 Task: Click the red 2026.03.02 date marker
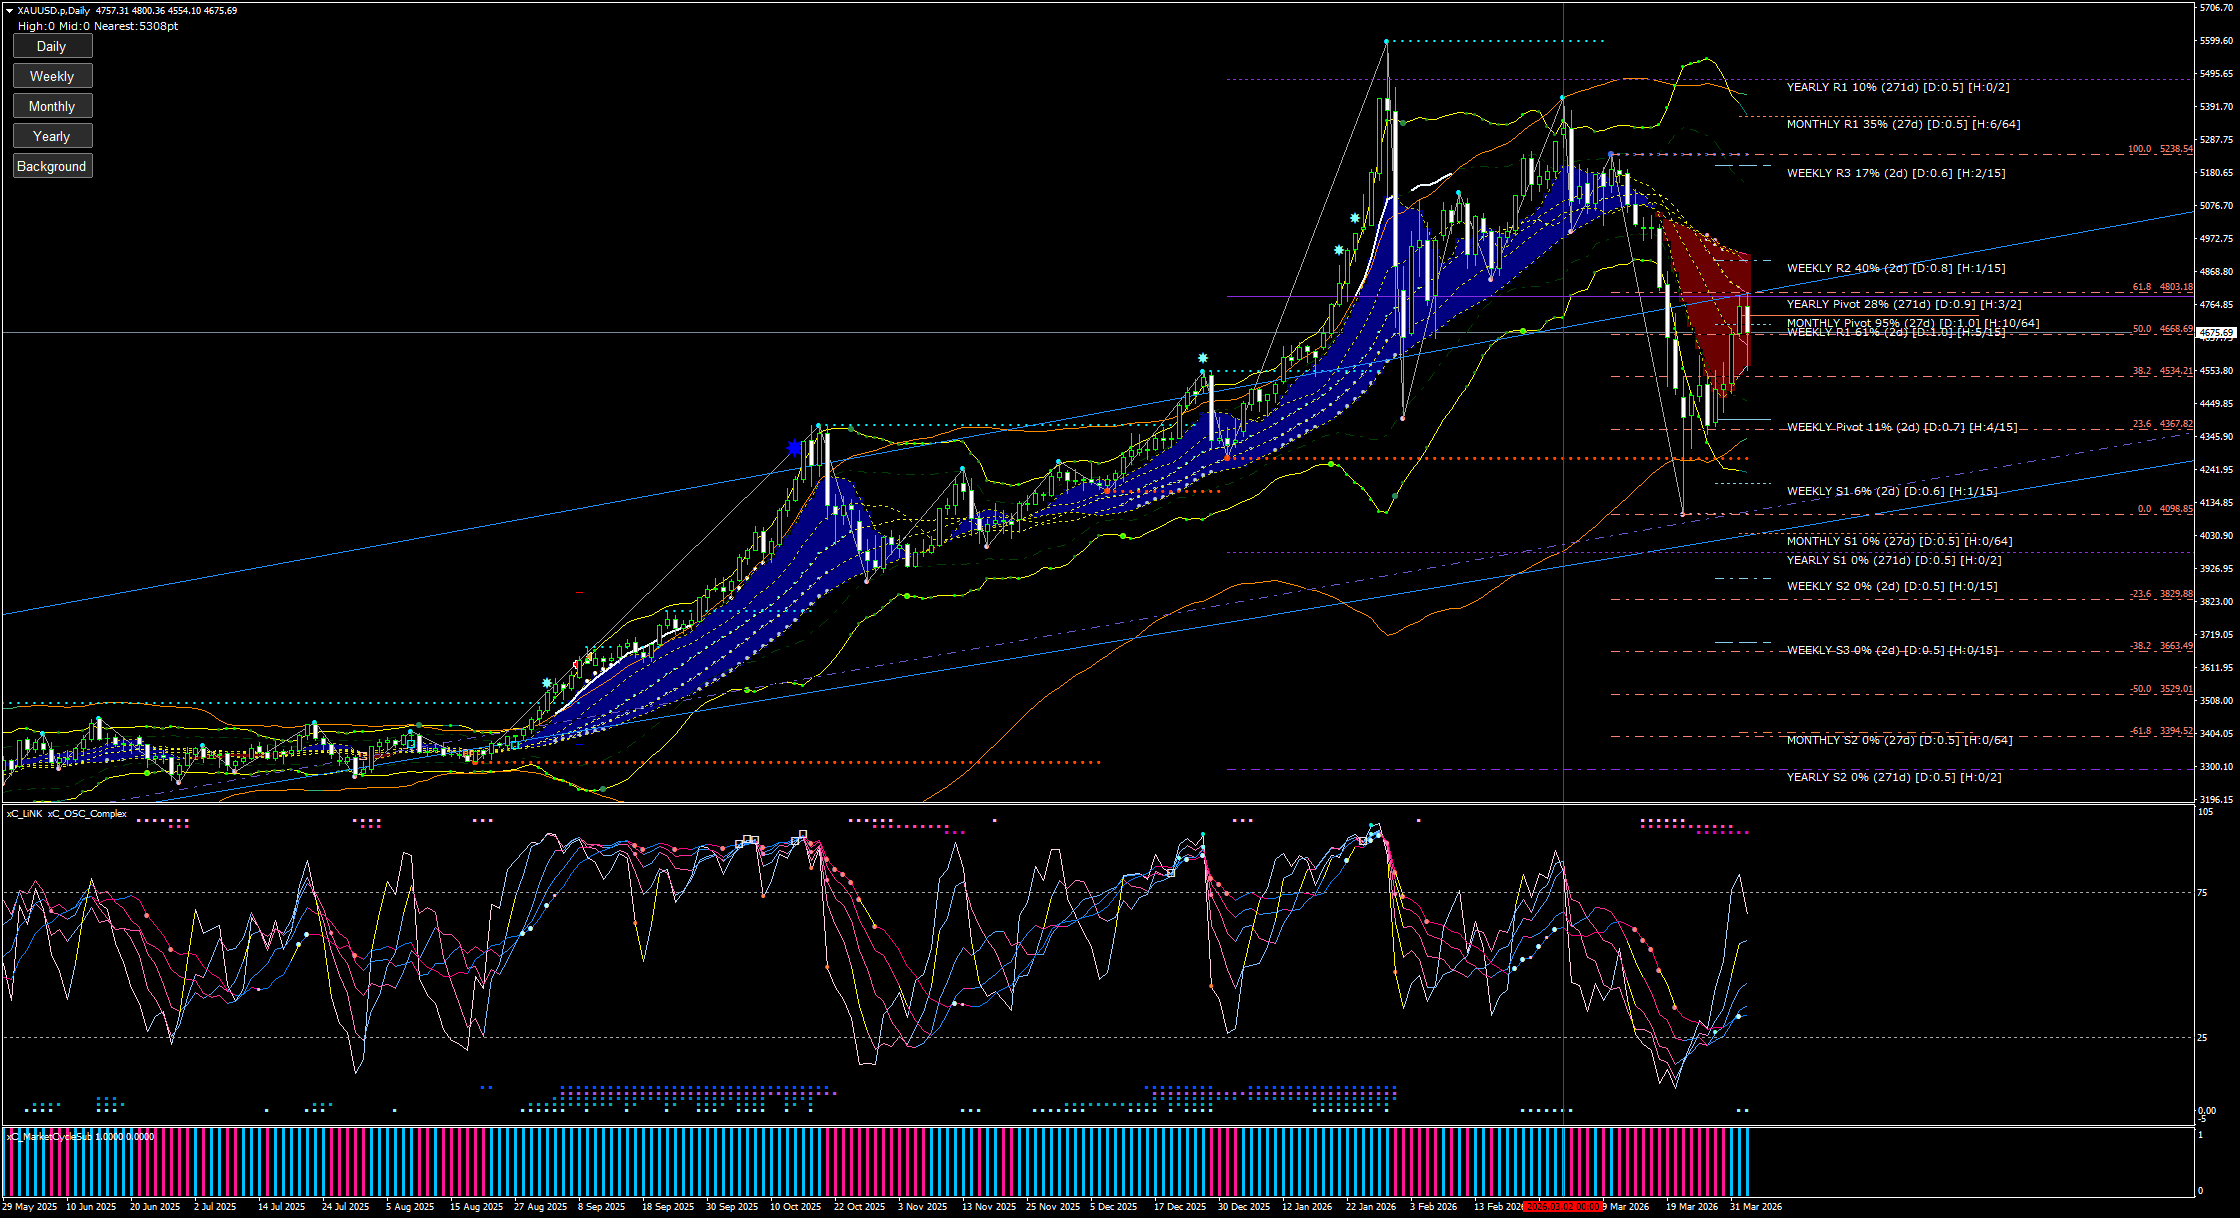(x=1562, y=1206)
